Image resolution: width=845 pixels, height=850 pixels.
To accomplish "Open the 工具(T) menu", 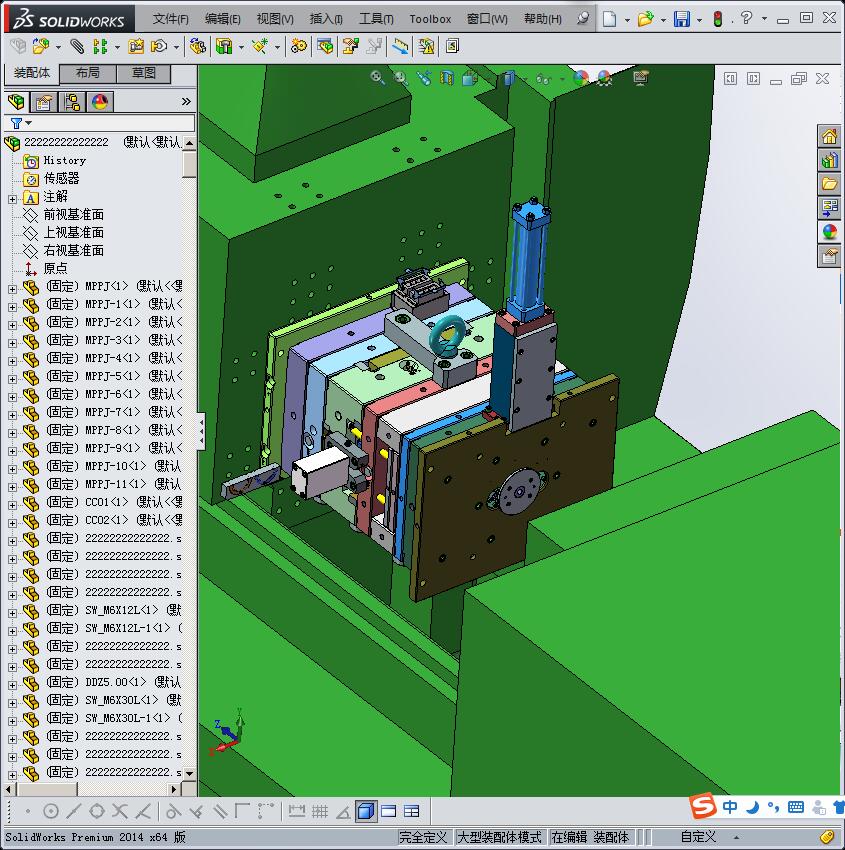I will (376, 19).
